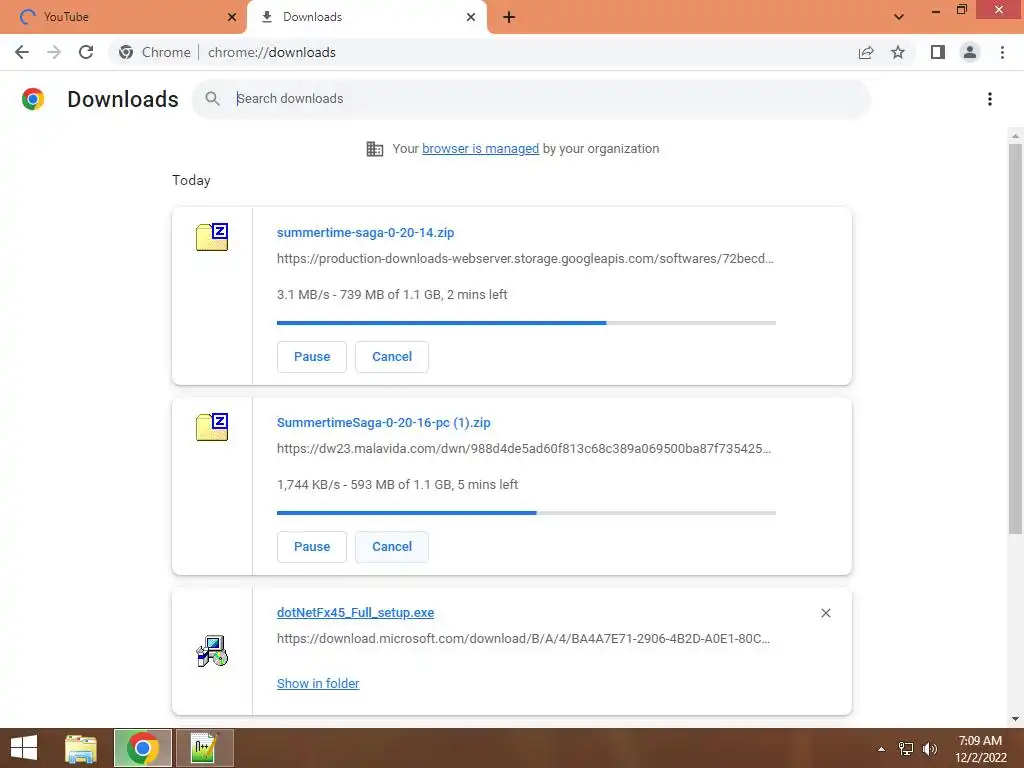Open the browser side panel
Viewport: 1024px width, 768px height.
click(x=938, y=52)
